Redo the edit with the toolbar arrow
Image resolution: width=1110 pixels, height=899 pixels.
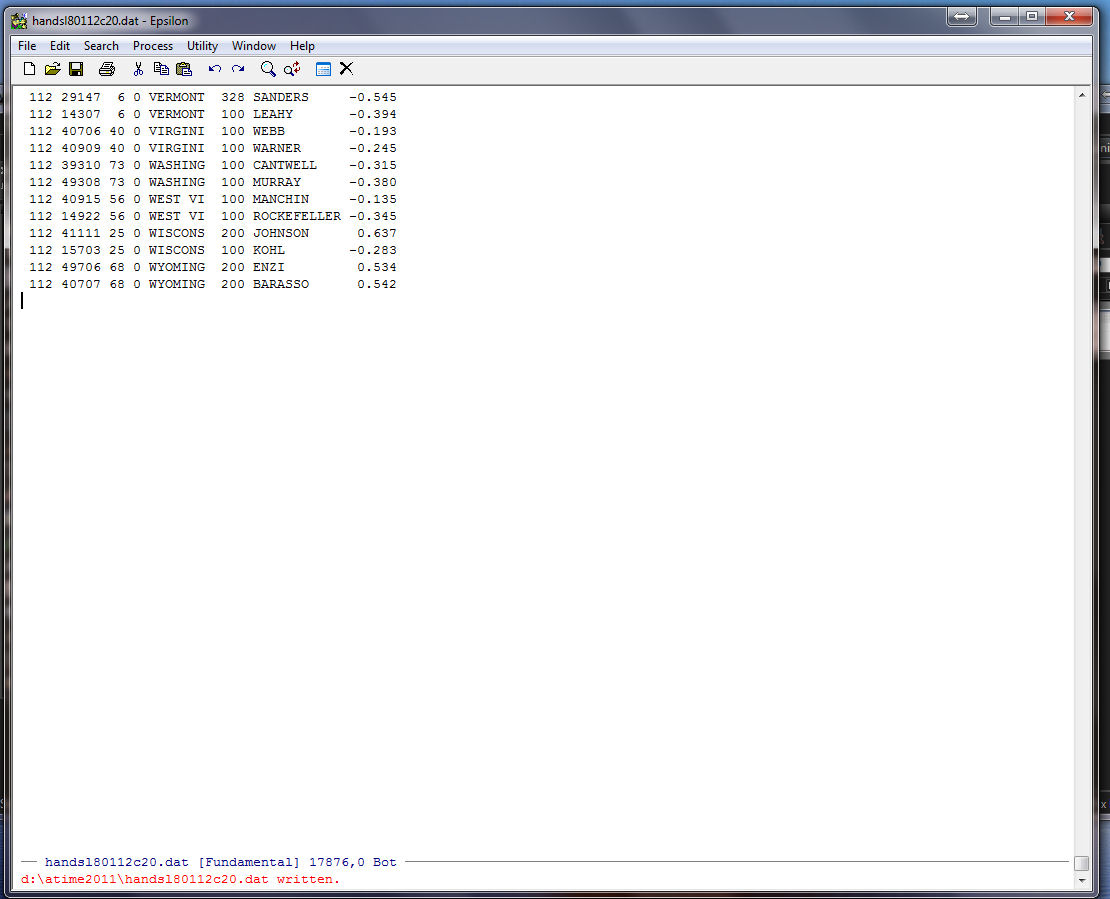click(x=238, y=69)
